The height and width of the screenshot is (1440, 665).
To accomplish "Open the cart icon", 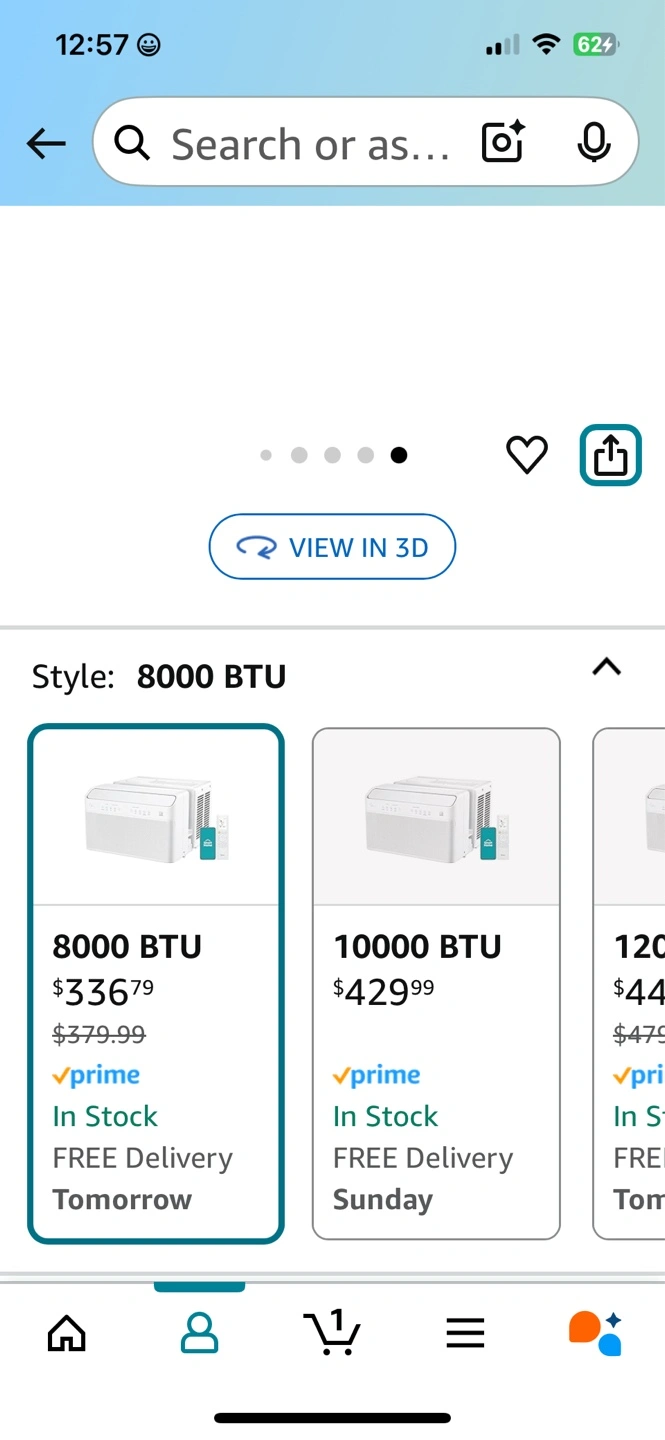I will [332, 1332].
